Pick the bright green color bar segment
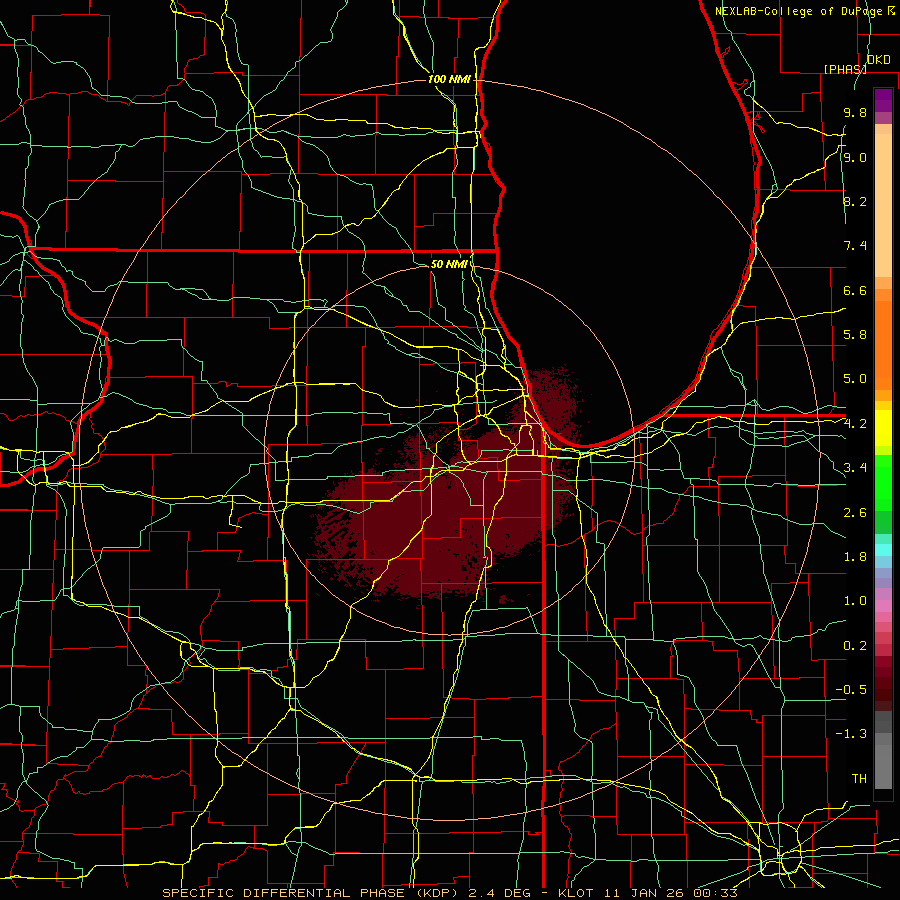 tap(883, 483)
